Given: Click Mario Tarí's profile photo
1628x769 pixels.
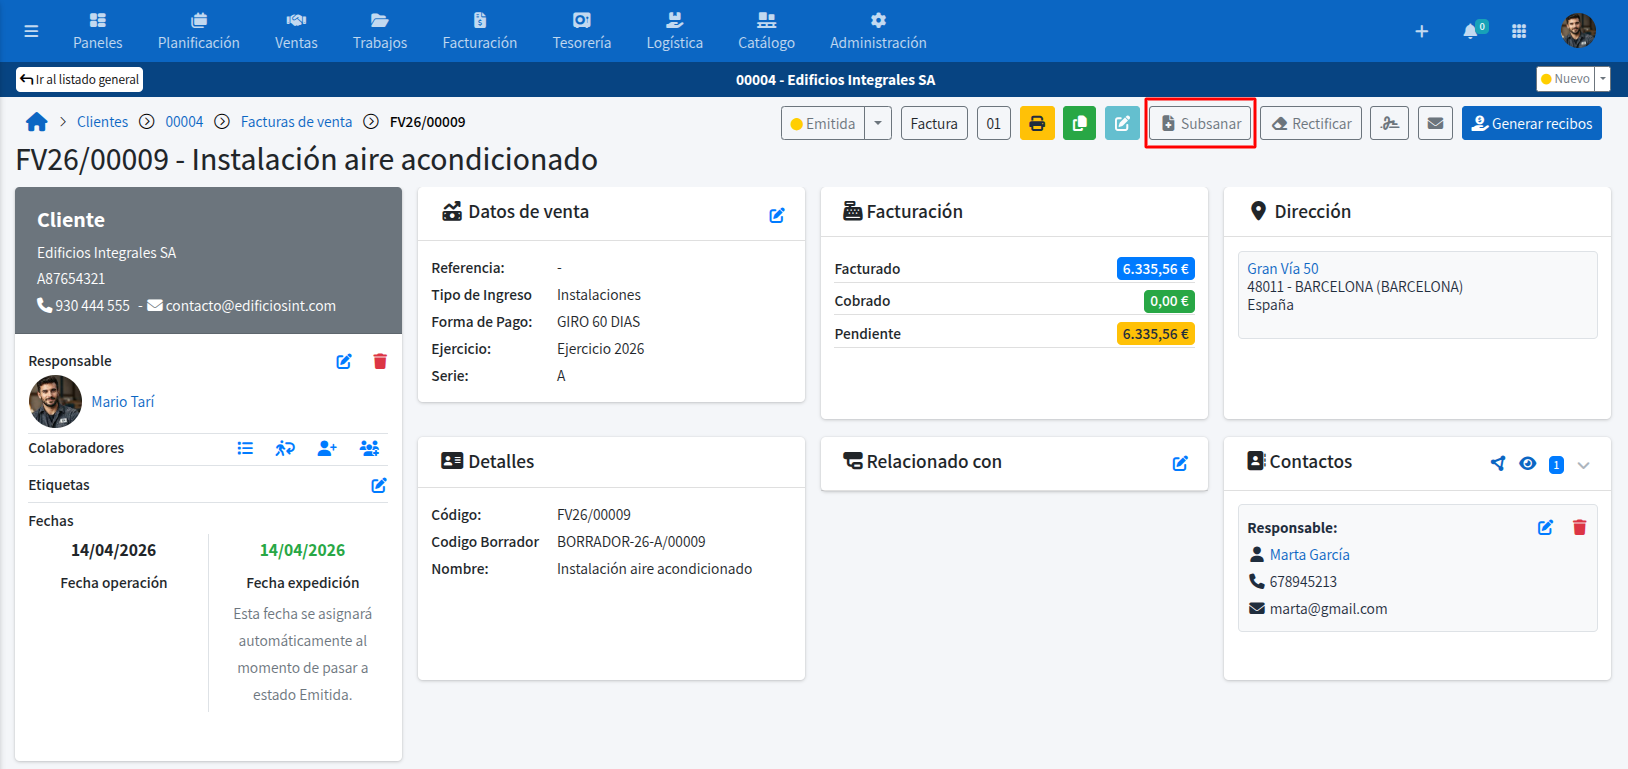Looking at the screenshot, I should (55, 401).
